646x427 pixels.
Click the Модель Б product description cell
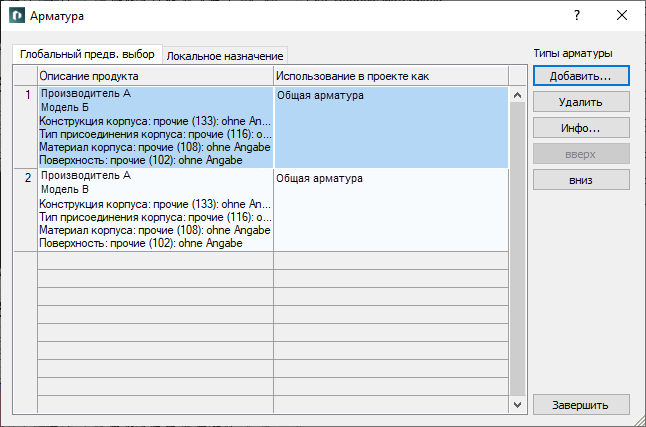[x=156, y=127]
